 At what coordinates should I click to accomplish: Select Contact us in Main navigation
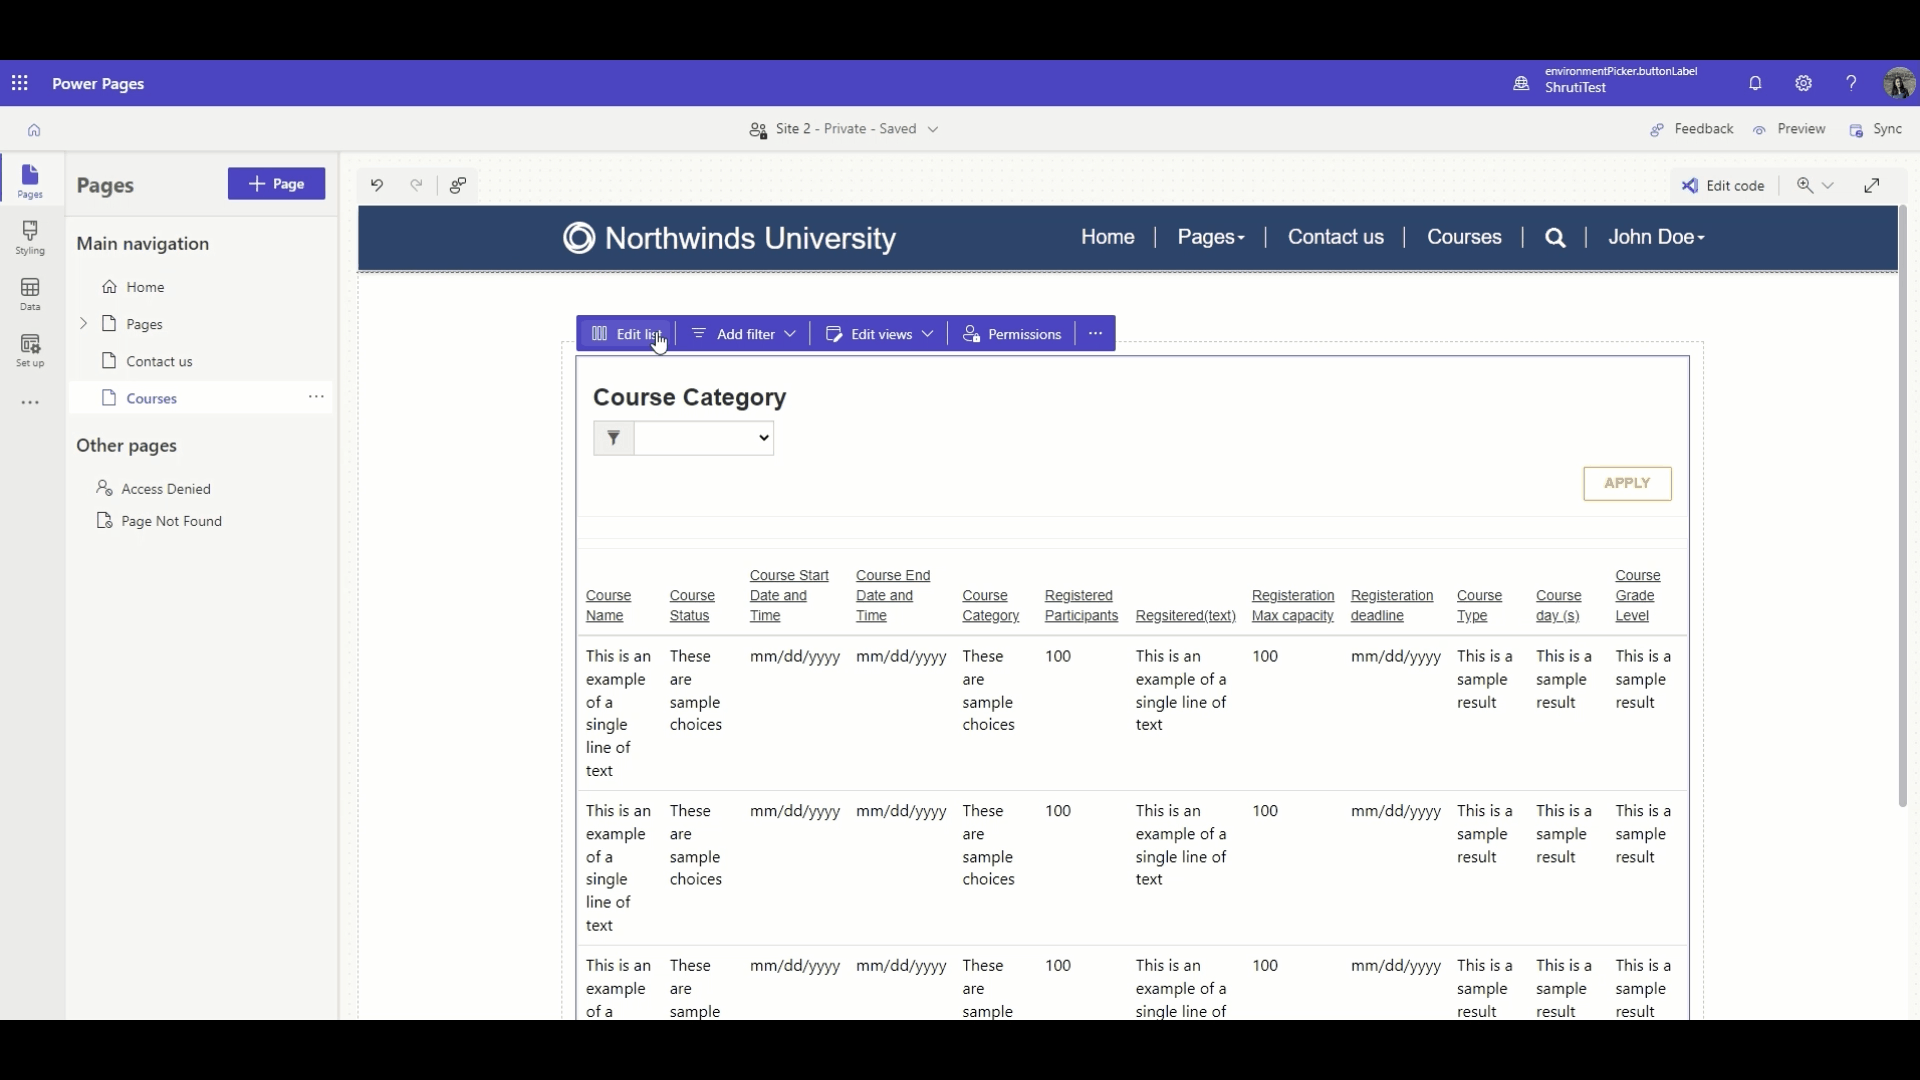click(x=159, y=361)
